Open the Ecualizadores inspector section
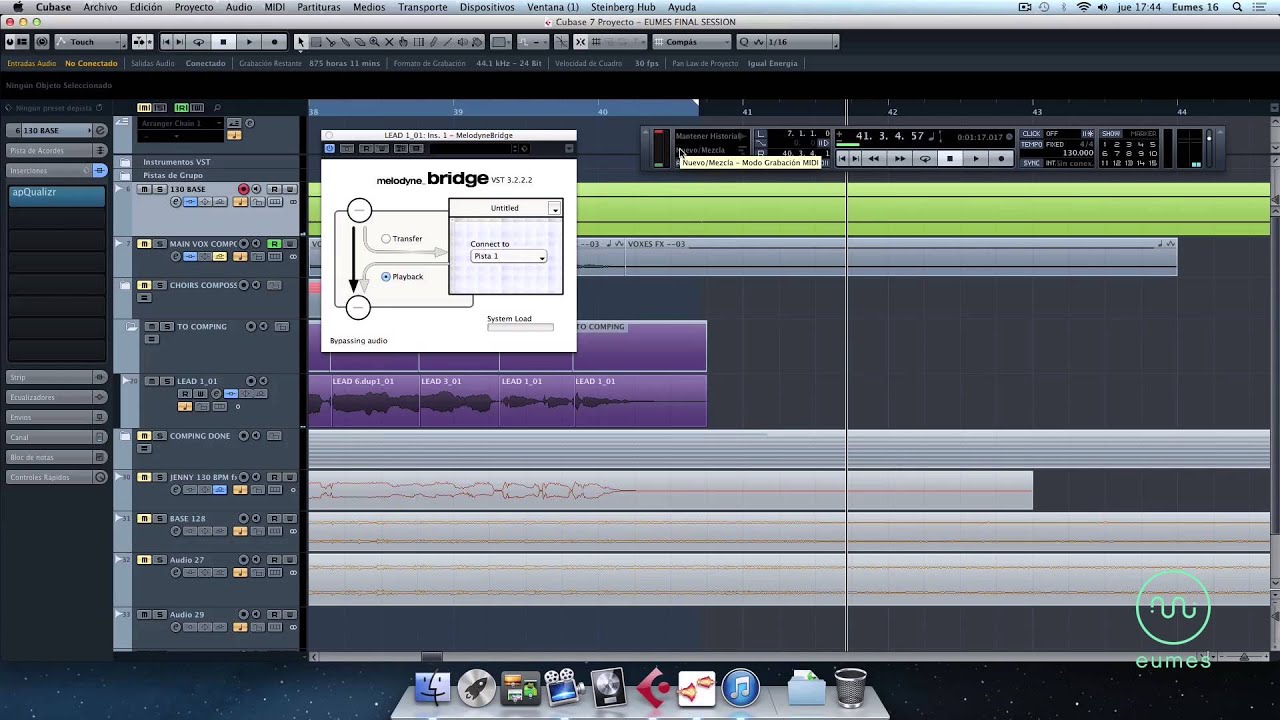The image size is (1280, 720). click(x=56, y=397)
